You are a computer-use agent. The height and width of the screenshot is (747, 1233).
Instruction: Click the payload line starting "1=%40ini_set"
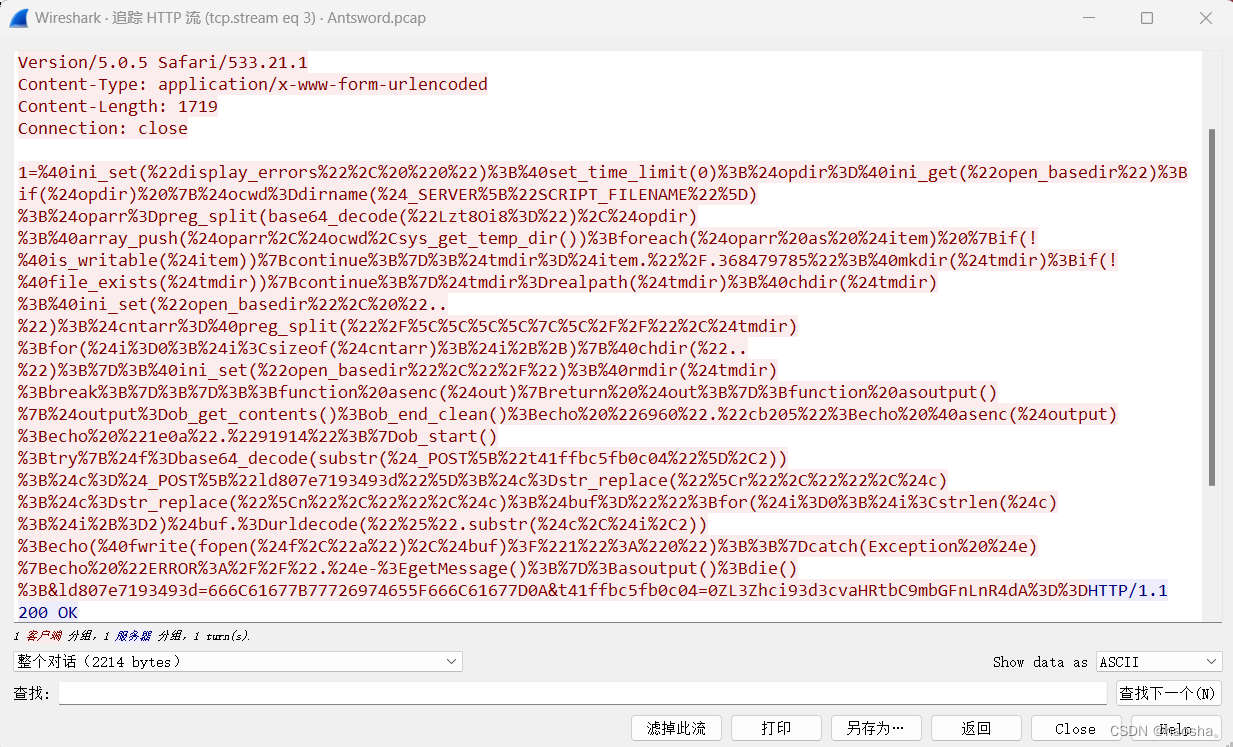(602, 172)
